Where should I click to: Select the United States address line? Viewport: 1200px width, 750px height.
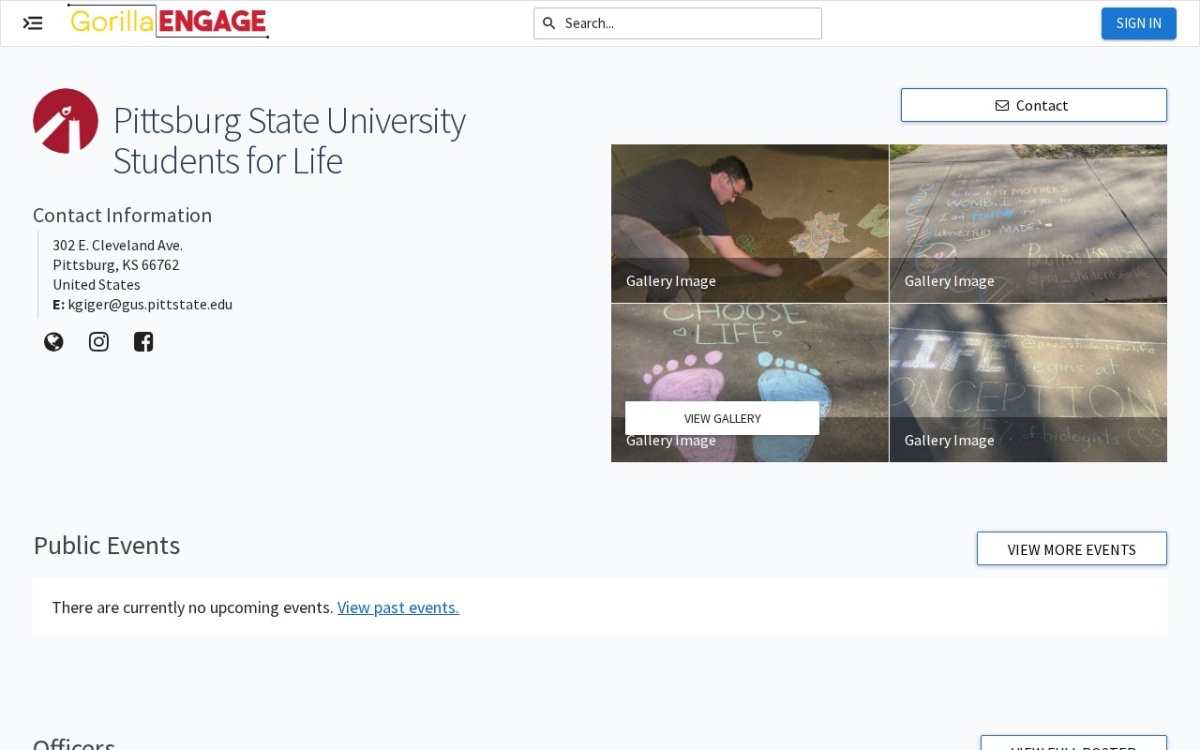(97, 285)
